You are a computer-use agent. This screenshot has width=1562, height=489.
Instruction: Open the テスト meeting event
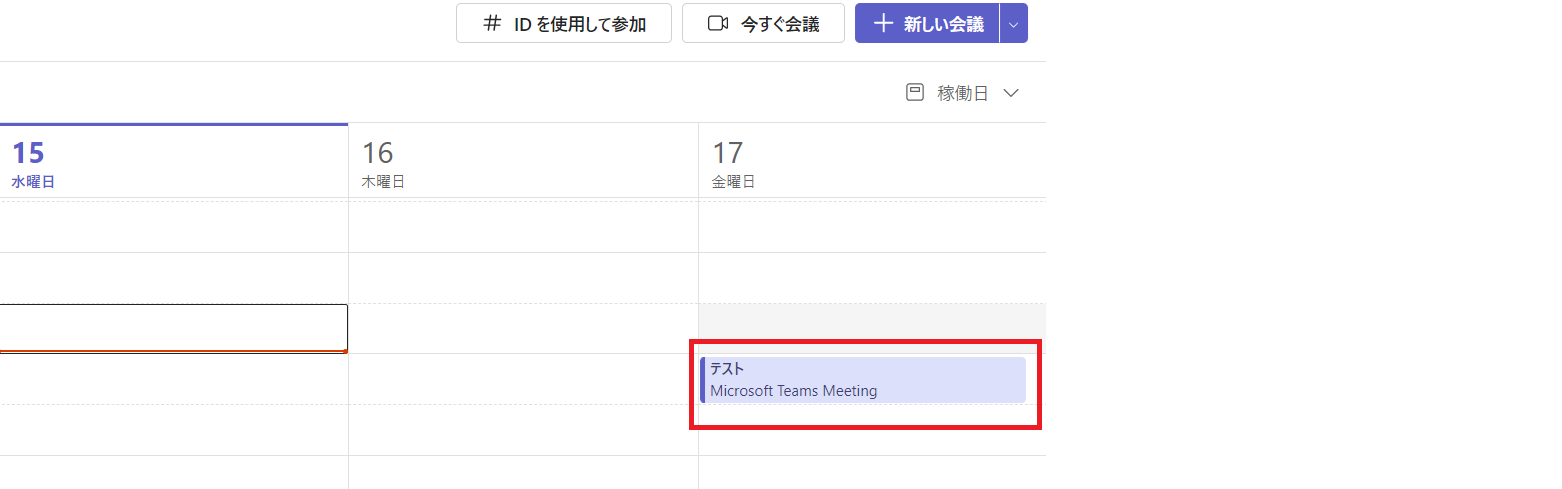(x=863, y=380)
